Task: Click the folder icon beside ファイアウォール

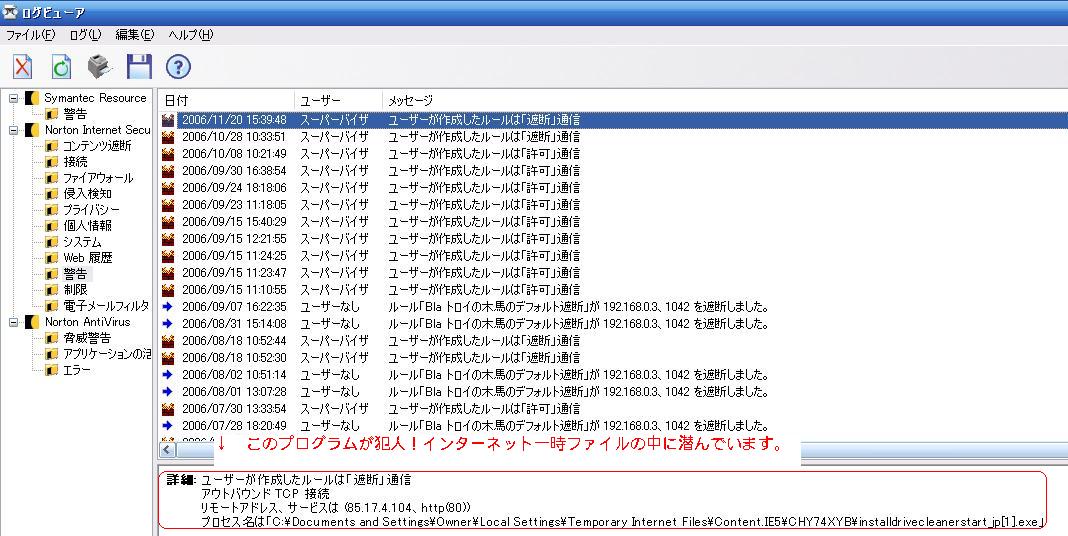Action: (52, 178)
